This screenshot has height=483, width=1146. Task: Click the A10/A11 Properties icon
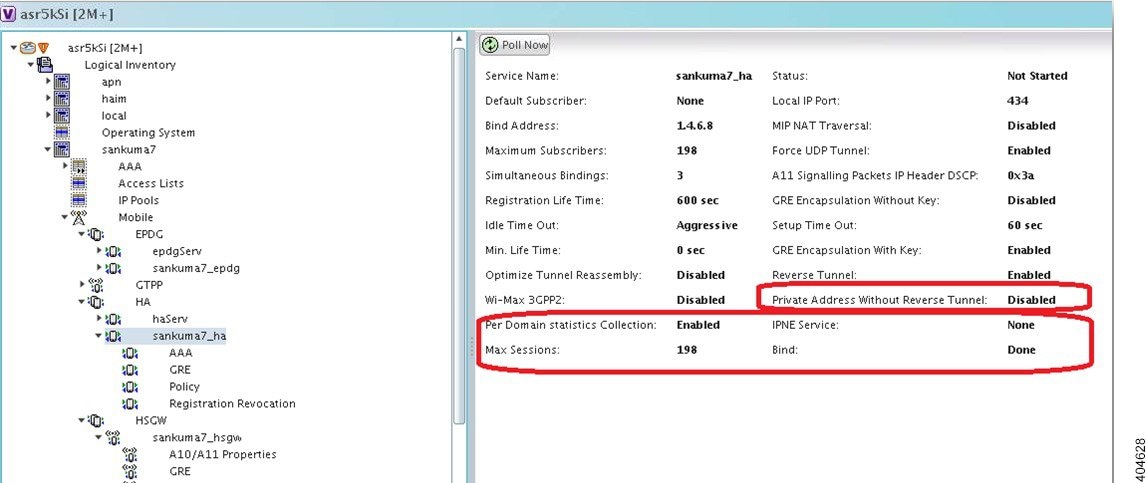point(130,454)
